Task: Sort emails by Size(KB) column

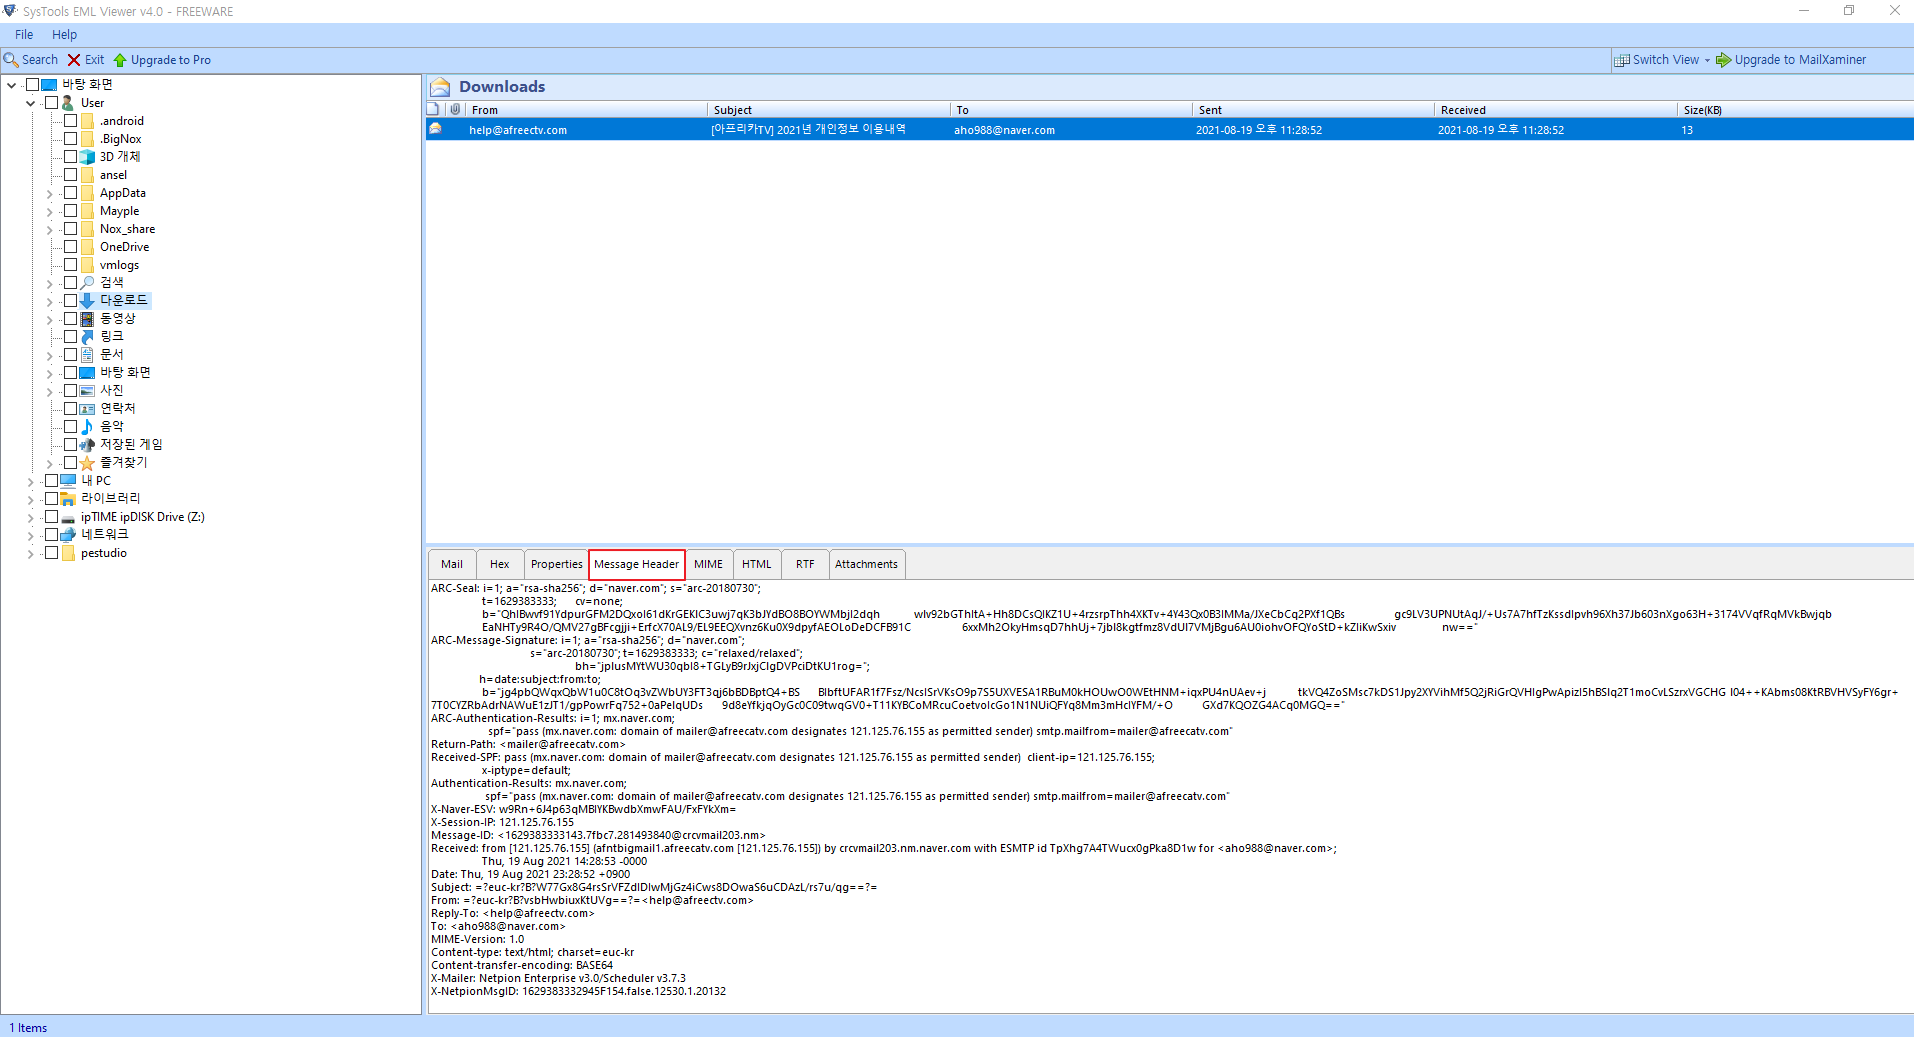Action: click(1795, 110)
